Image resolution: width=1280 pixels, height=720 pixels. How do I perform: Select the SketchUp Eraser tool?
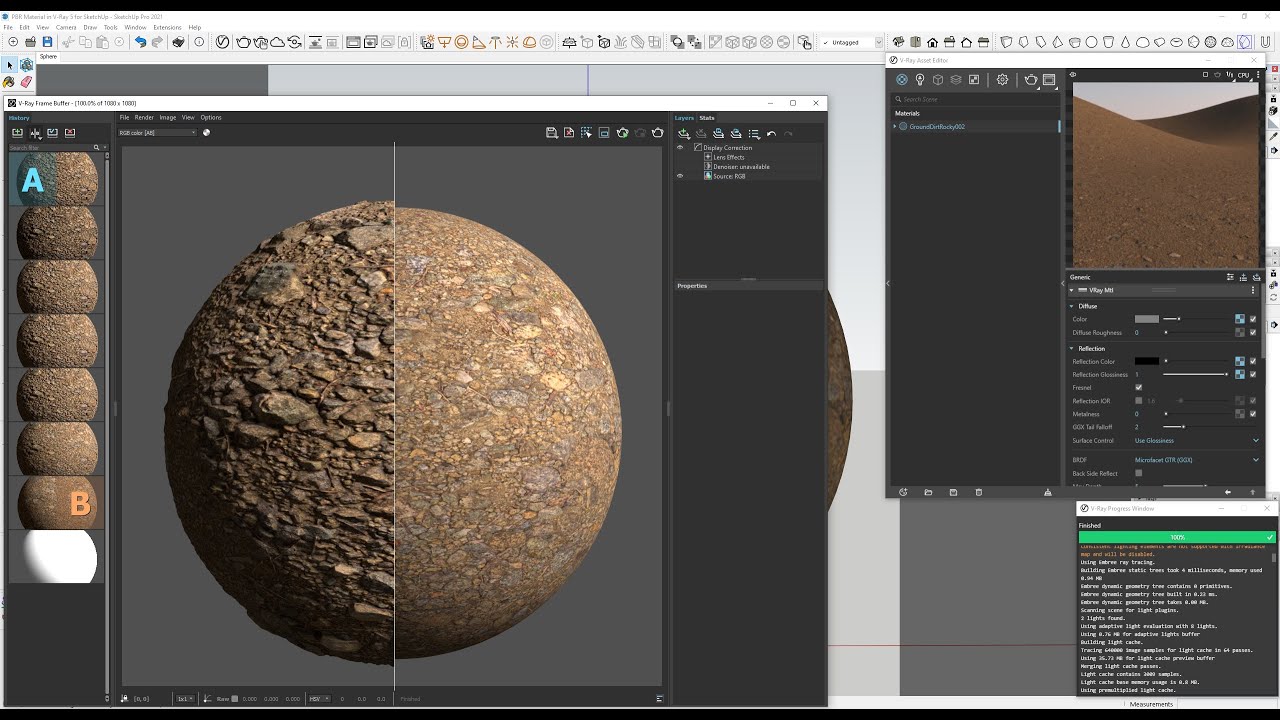coord(26,81)
